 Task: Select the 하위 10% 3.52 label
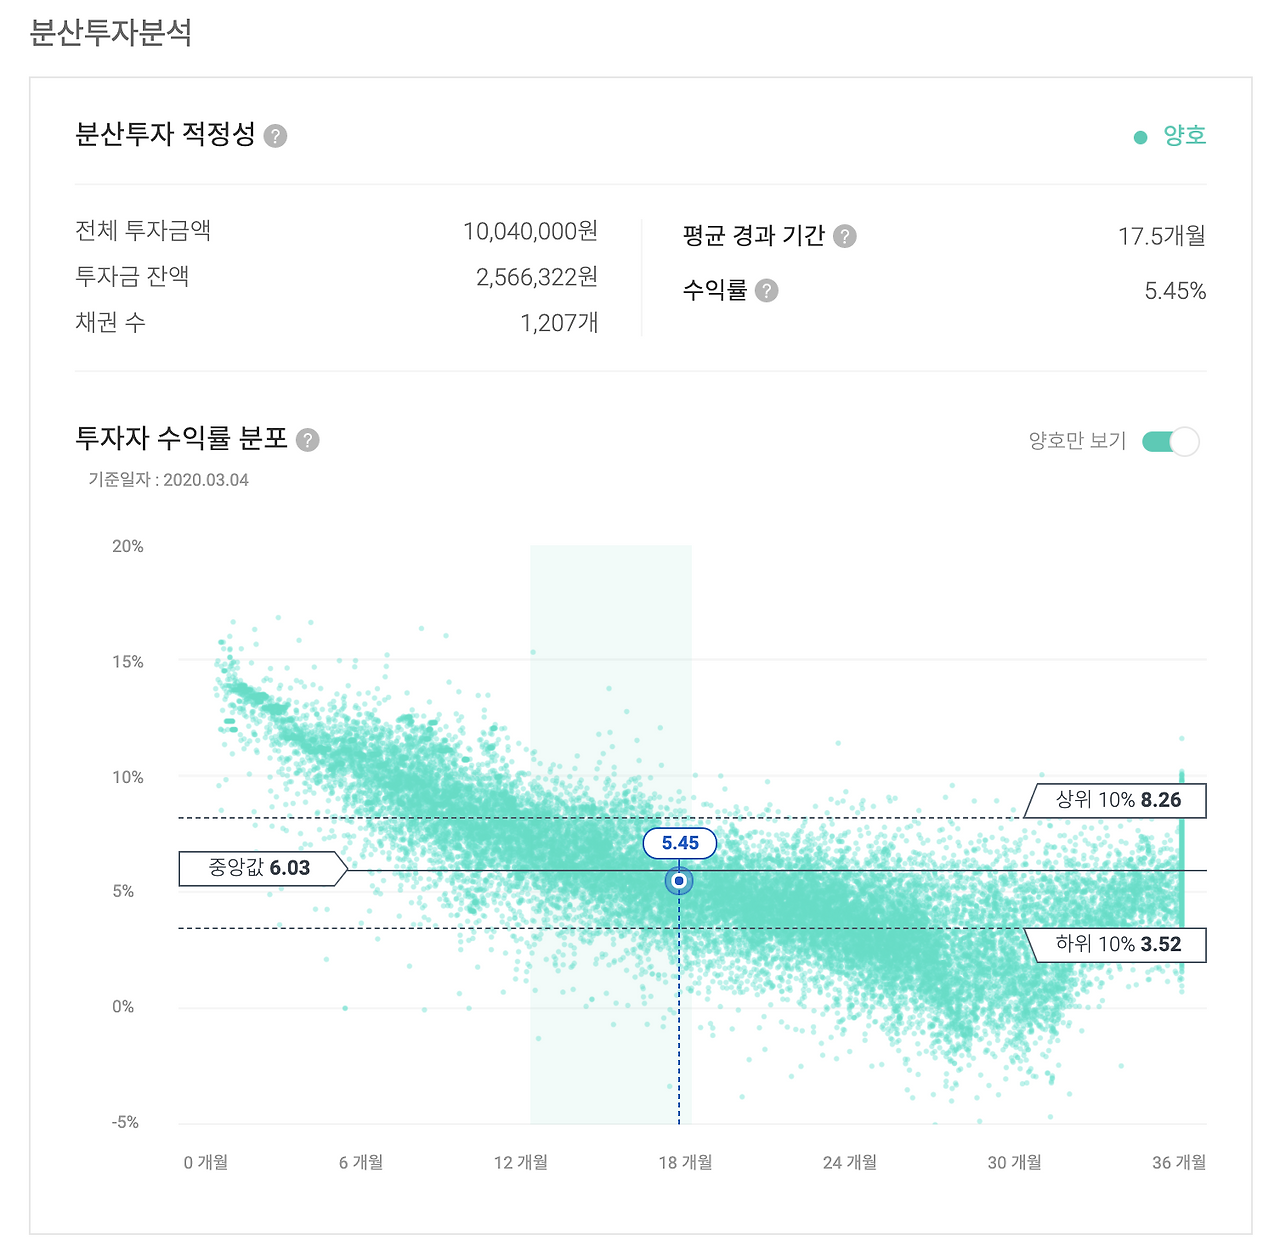[1117, 944]
